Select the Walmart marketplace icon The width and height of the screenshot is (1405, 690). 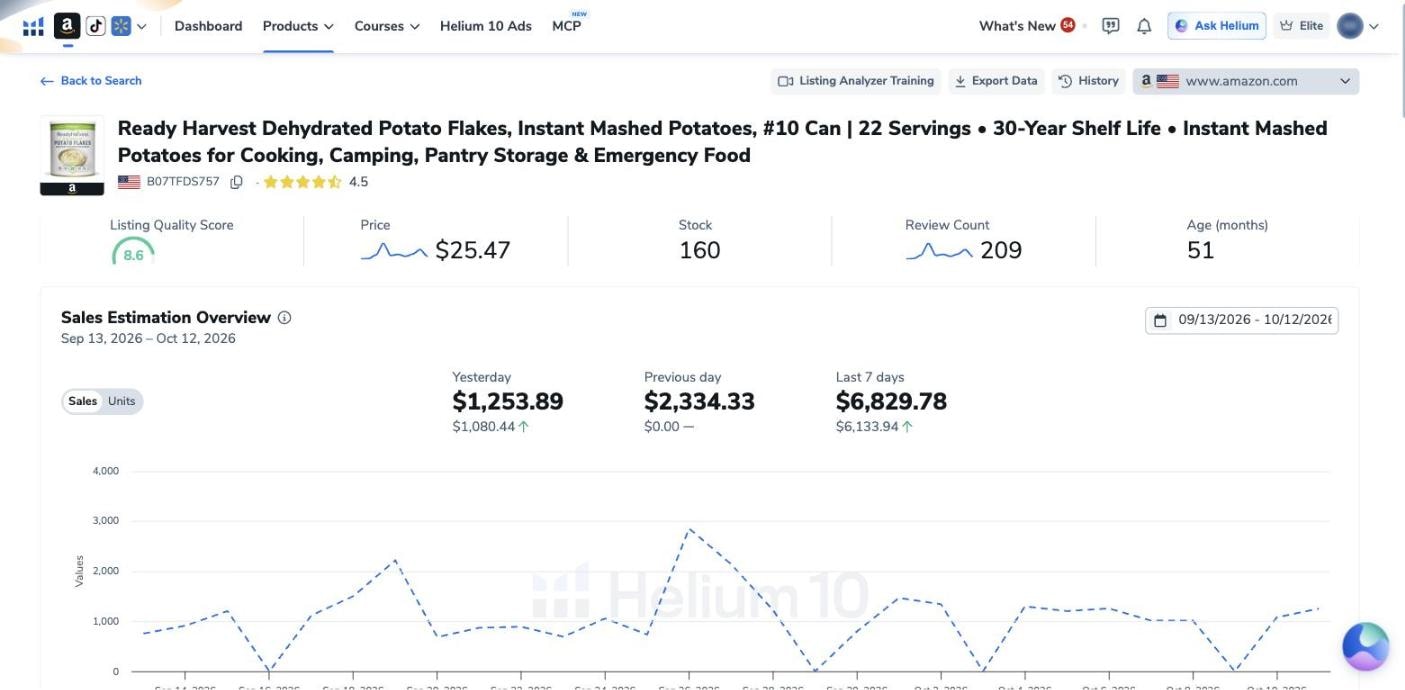121,26
